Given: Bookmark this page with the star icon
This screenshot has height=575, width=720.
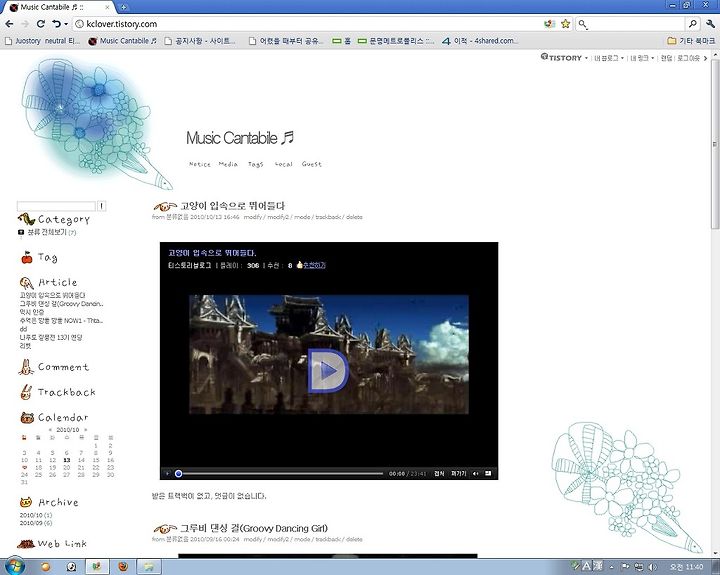Looking at the screenshot, I should [565, 24].
